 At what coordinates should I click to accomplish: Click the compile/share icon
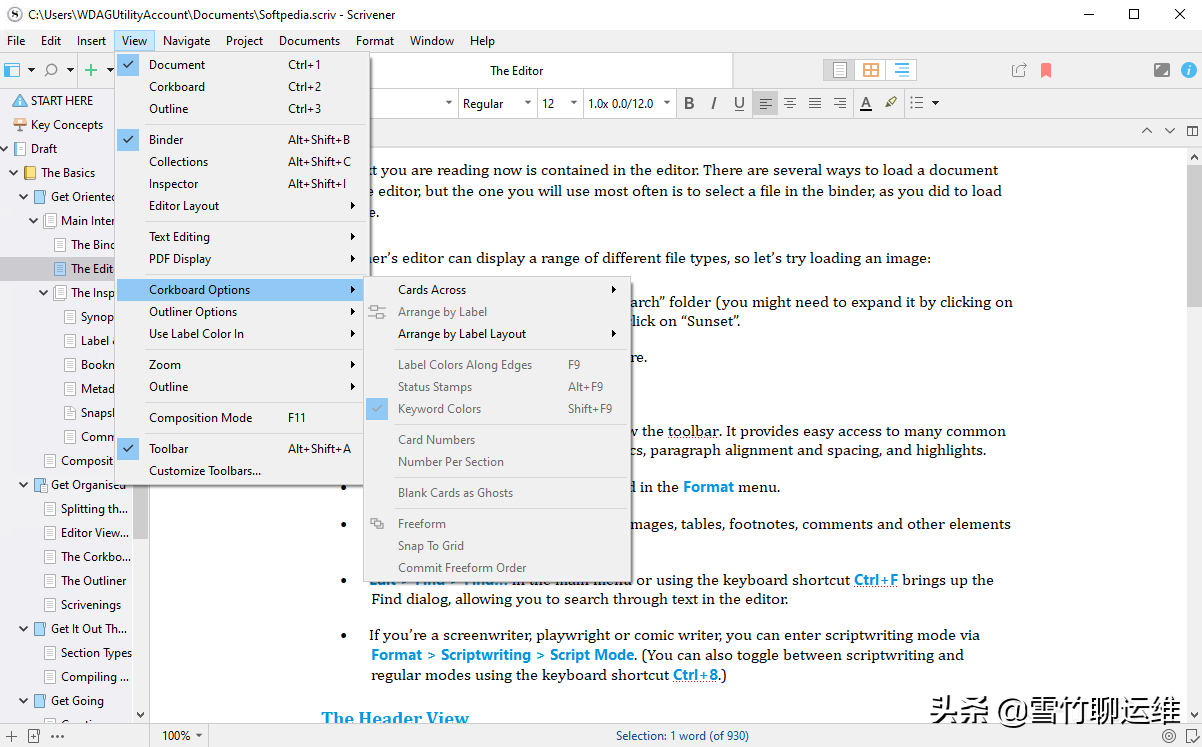click(1019, 70)
